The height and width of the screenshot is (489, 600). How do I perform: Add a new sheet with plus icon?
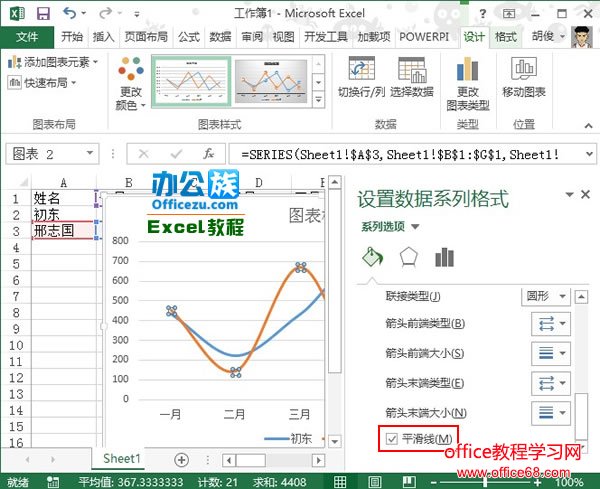pyautogui.click(x=182, y=460)
